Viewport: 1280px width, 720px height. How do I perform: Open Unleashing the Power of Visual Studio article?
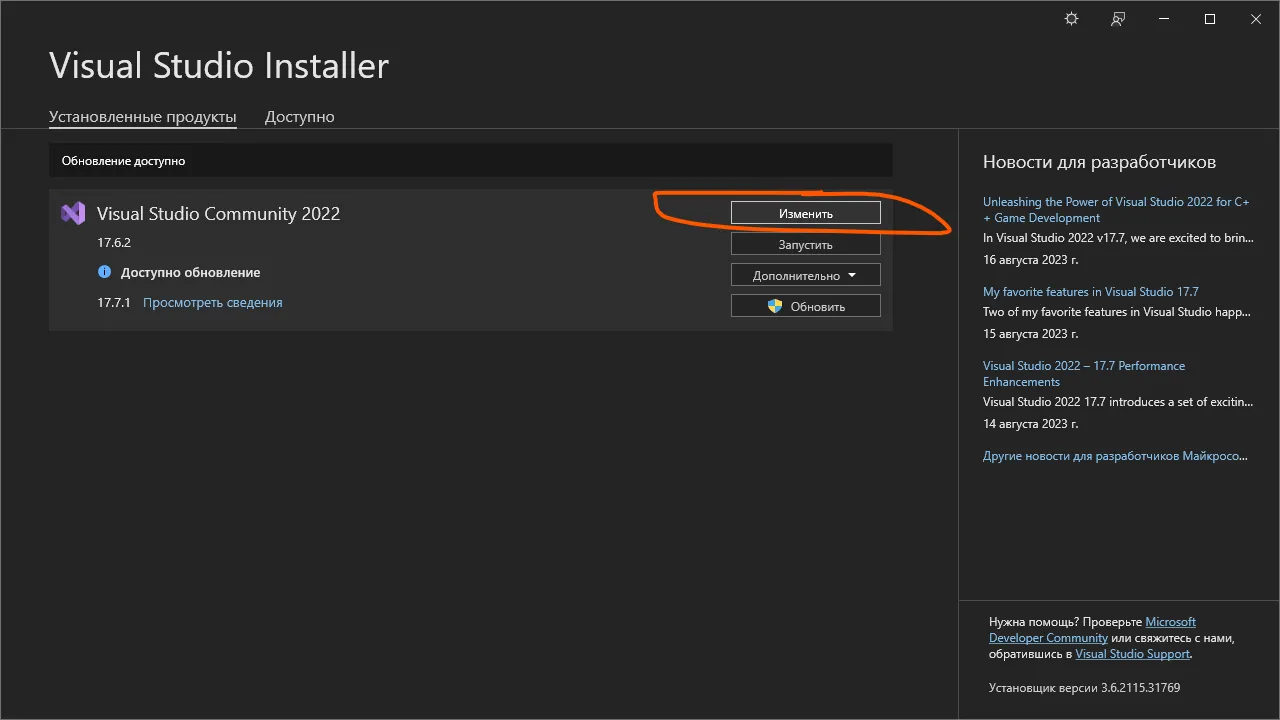pos(1116,209)
